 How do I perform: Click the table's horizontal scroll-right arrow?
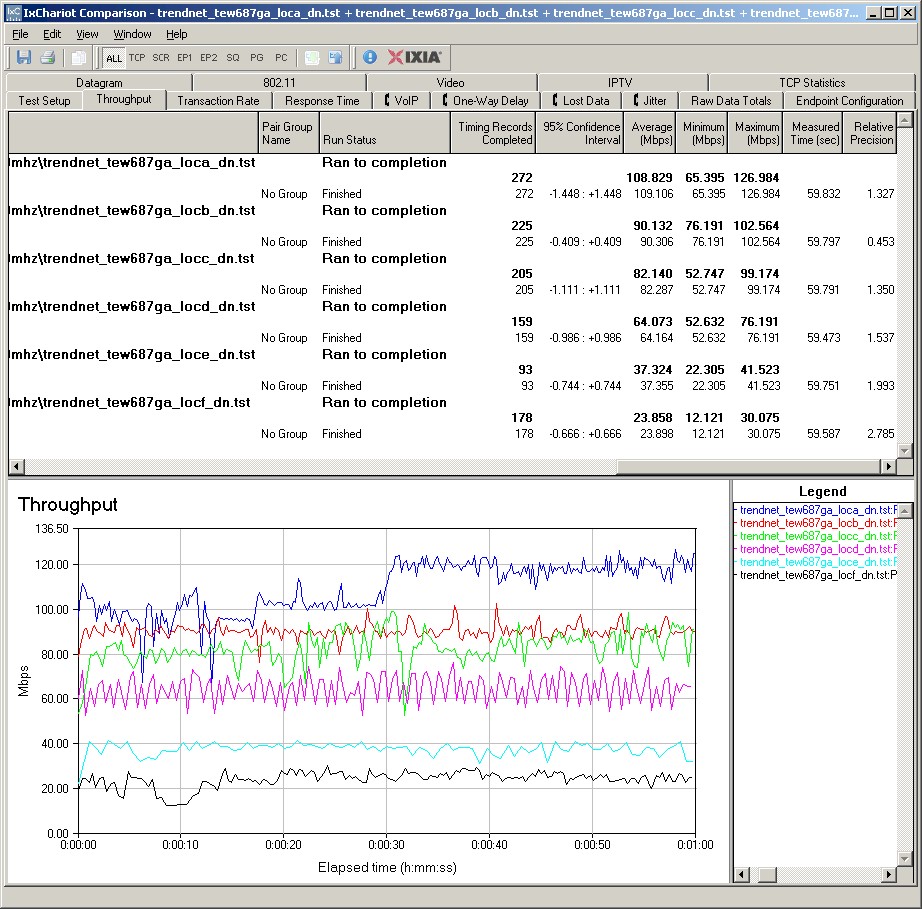click(888, 467)
